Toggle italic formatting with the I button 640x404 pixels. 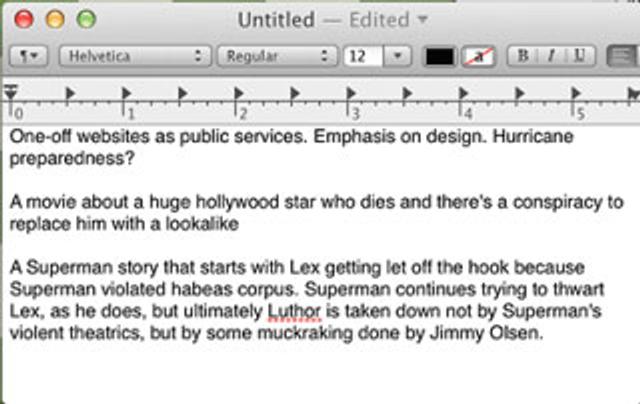pos(551,56)
